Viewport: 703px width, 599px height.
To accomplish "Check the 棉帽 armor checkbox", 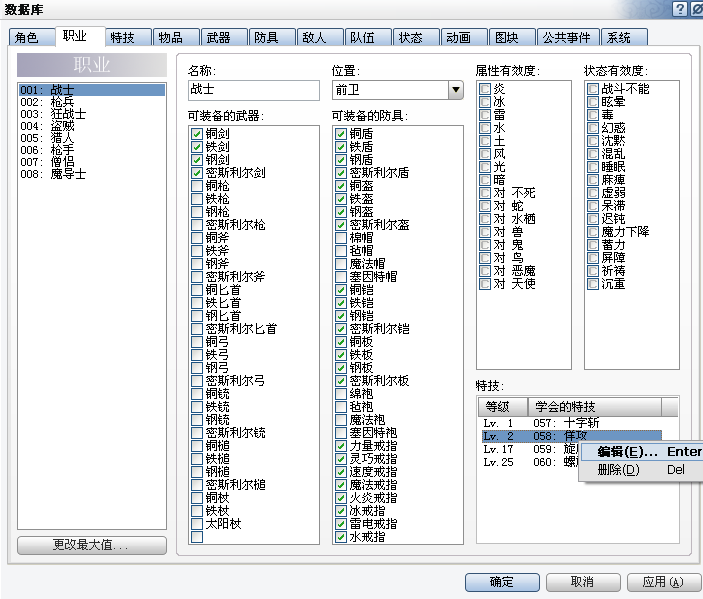I will [341, 238].
